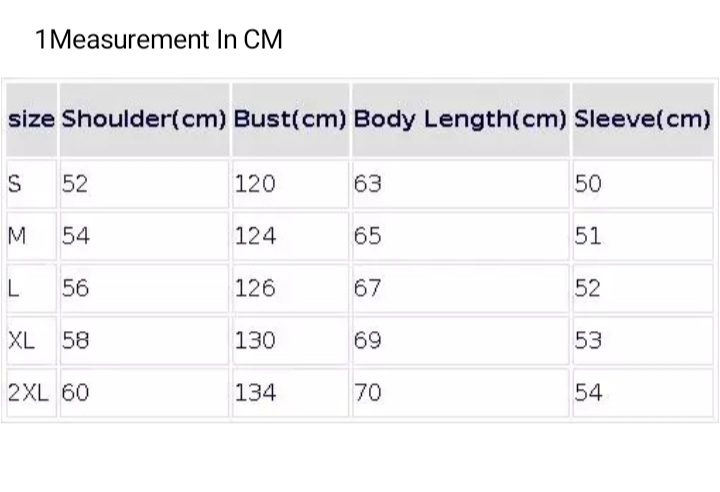Select the 'XL' size cell

click(21, 340)
